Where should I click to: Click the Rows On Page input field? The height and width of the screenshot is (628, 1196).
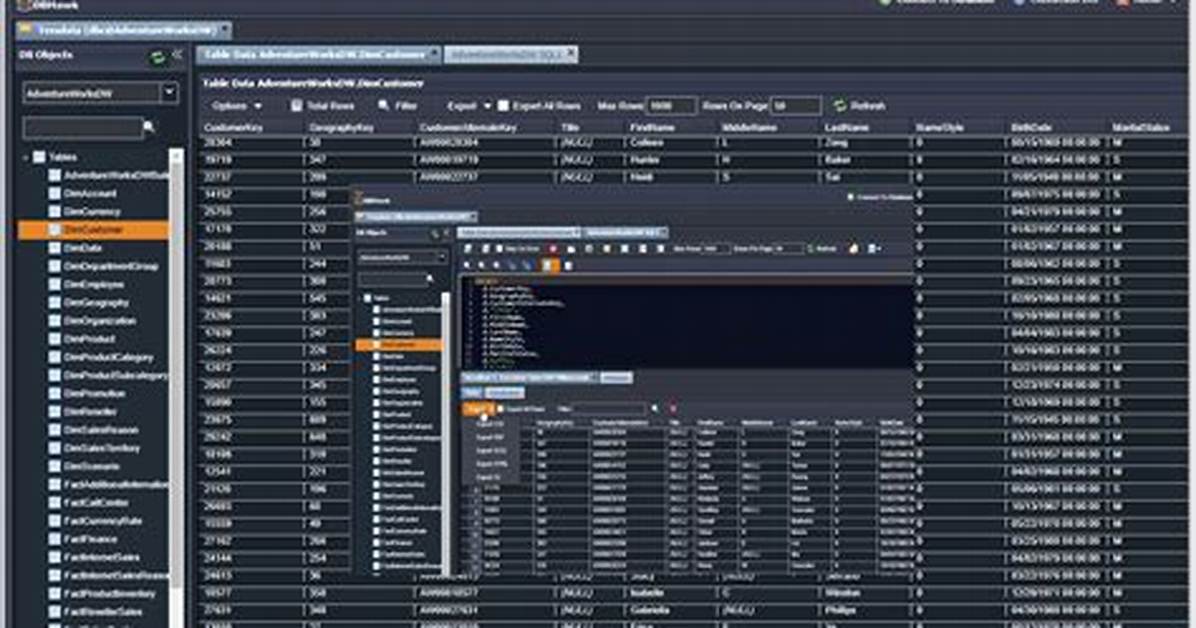(796, 106)
